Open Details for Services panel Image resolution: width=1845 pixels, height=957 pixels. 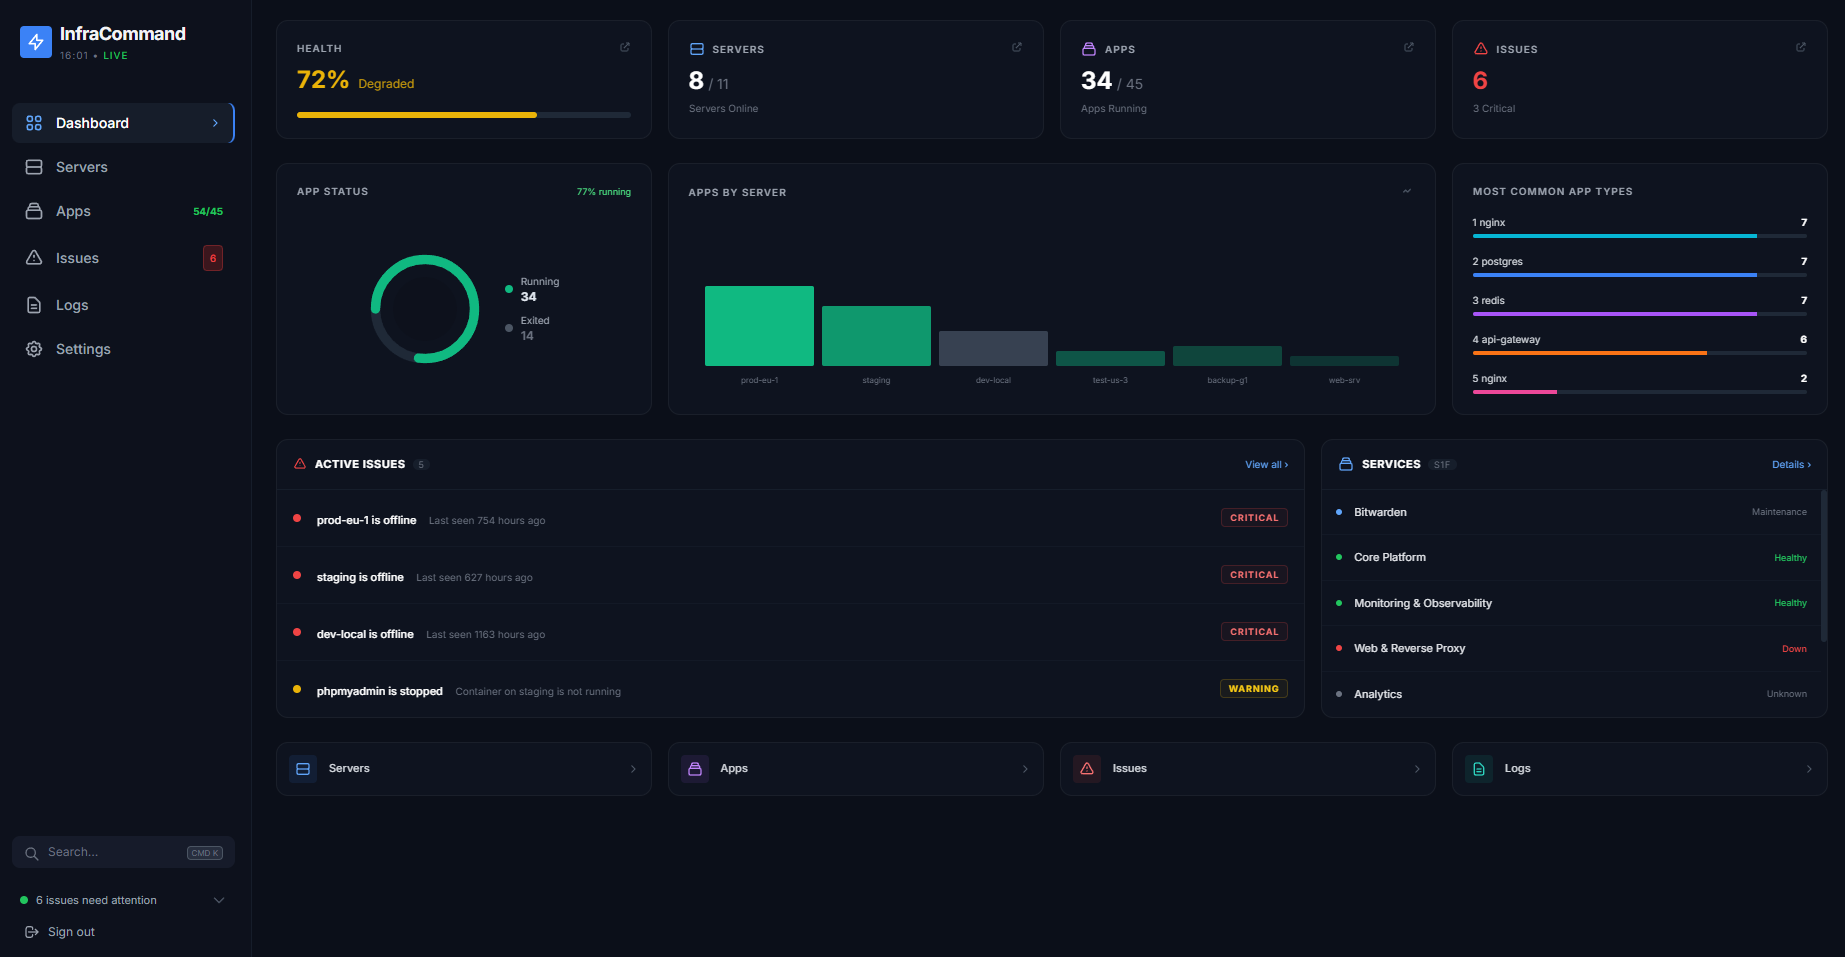(1790, 464)
